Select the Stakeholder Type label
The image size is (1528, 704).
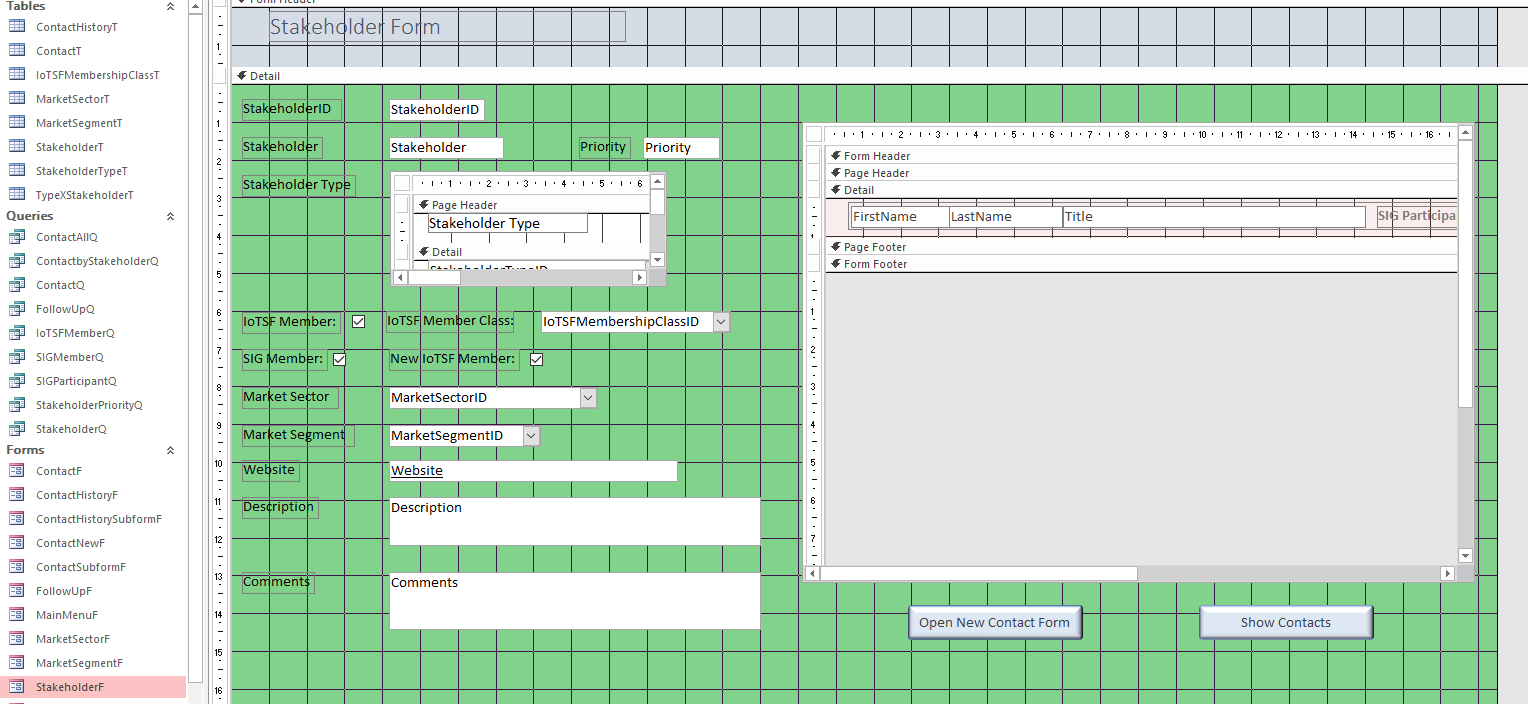pos(298,185)
